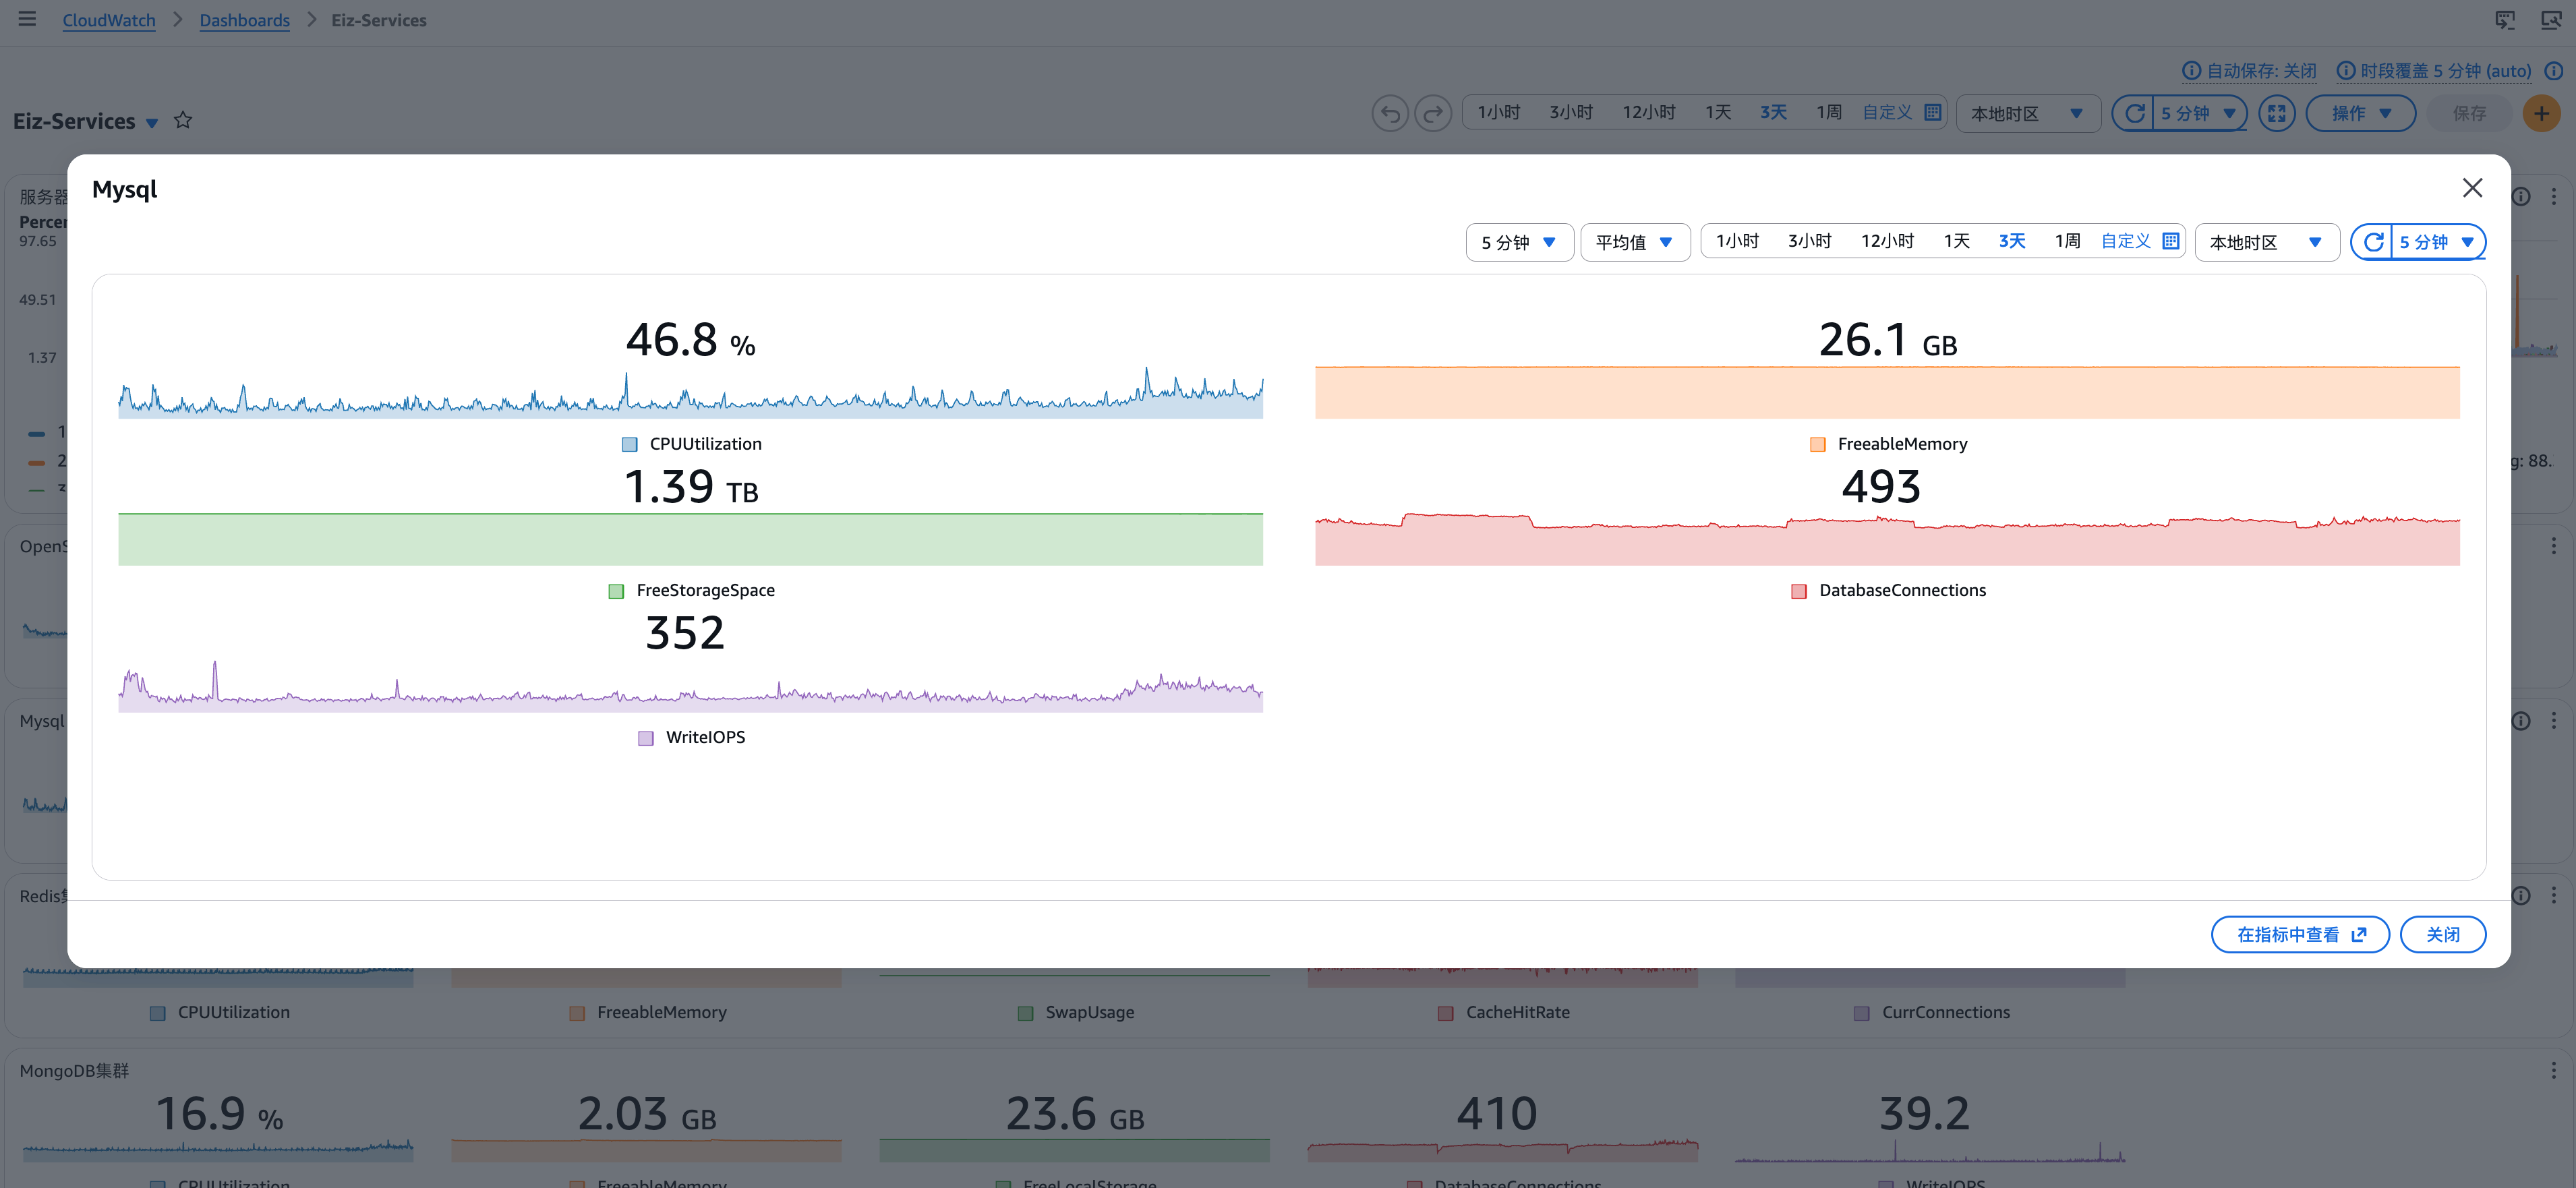Viewport: 2576px width, 1188px height.
Task: Select 1天 time range in modal
Action: click(x=1957, y=241)
